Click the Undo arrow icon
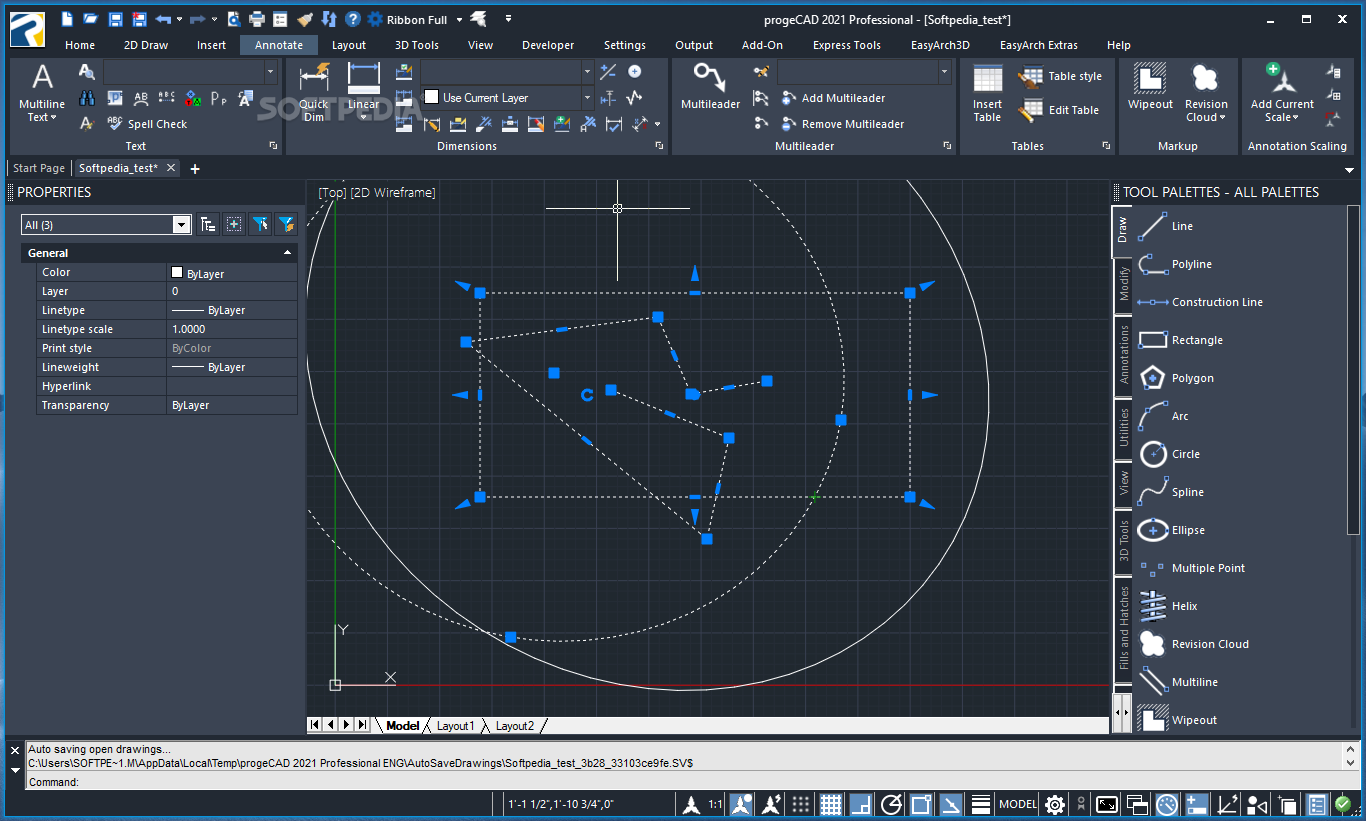1366x821 pixels. click(163, 19)
